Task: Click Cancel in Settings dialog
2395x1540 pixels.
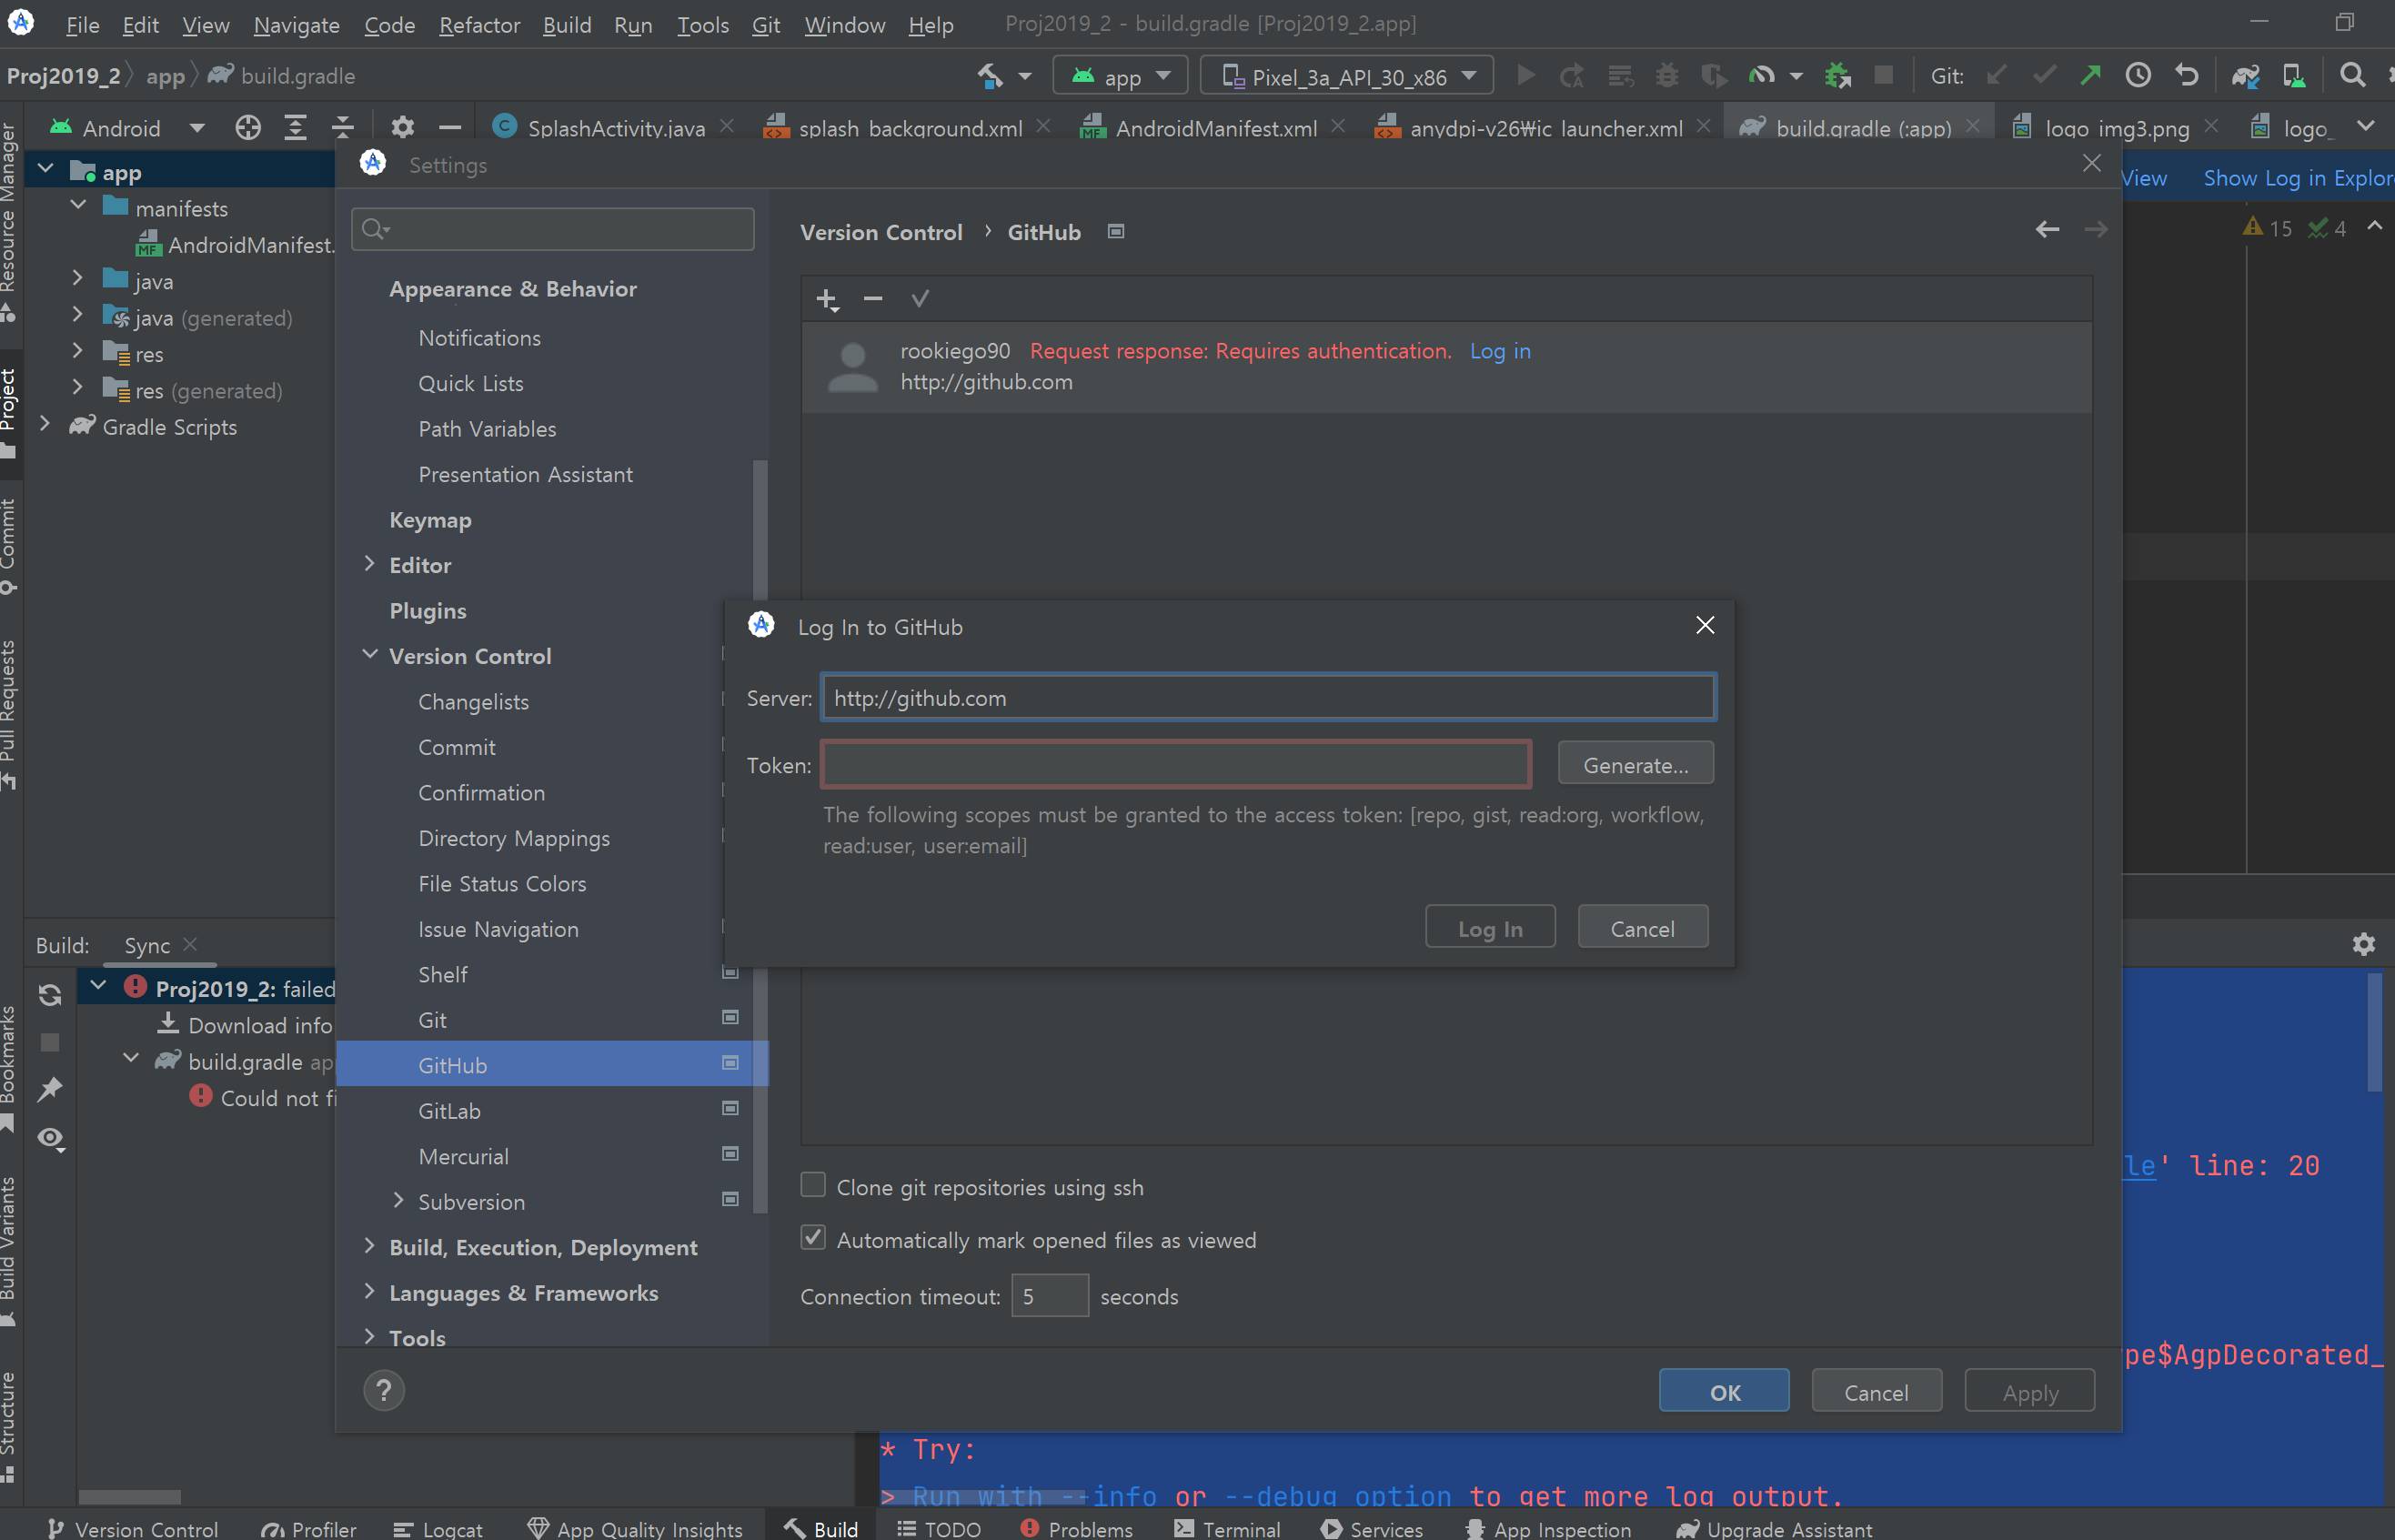Action: point(1876,1392)
